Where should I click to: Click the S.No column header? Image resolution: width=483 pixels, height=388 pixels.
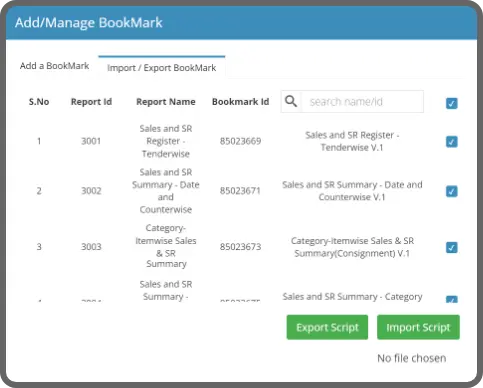[x=39, y=102]
